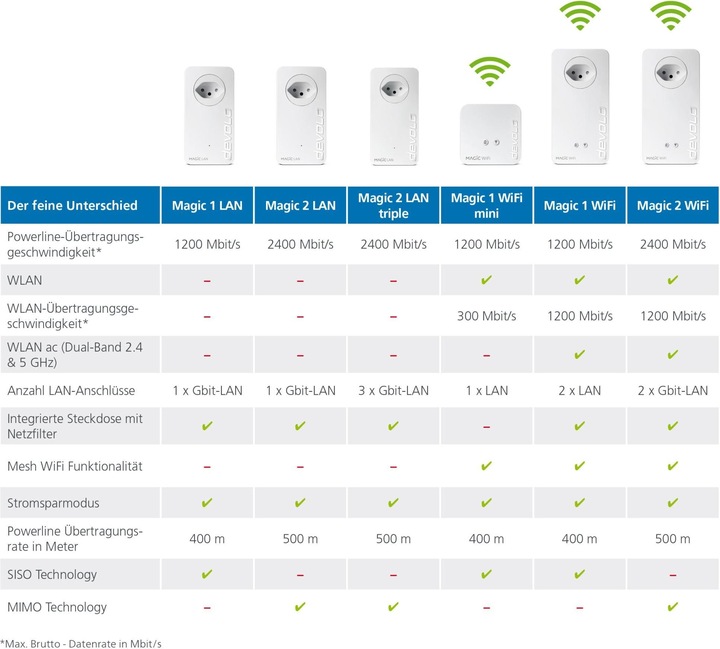The height and width of the screenshot is (649, 720).
Task: Click the WLAN checkmark for Magic 1 WiFi
Action: (x=579, y=280)
